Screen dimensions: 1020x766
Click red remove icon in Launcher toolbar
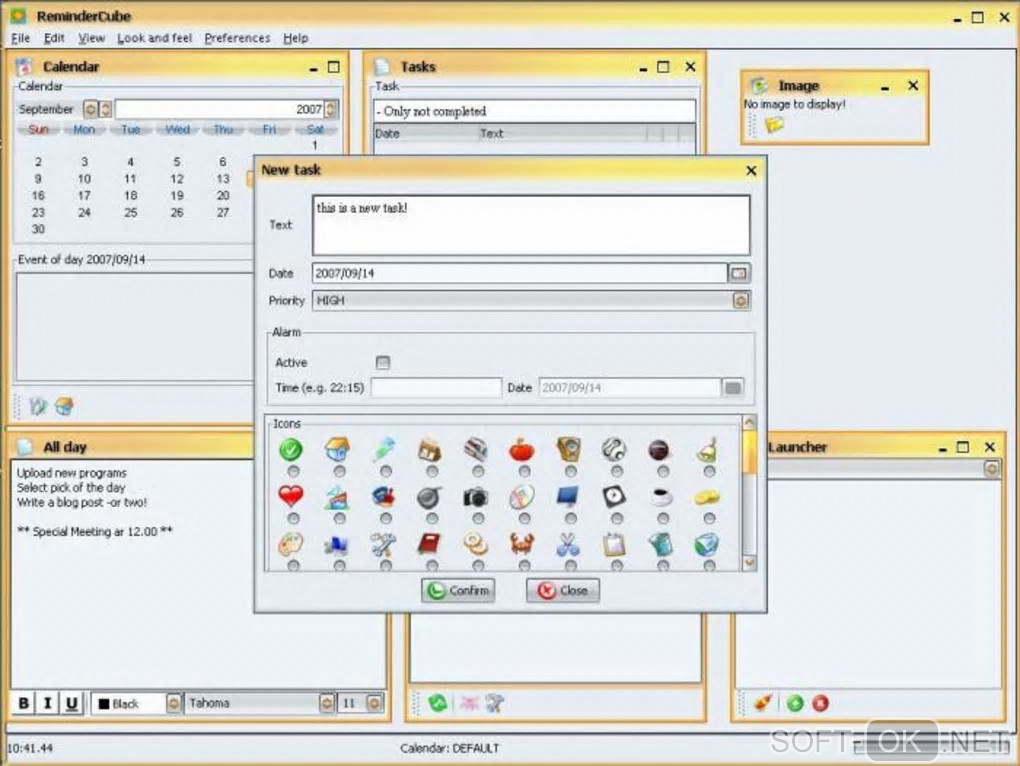821,703
